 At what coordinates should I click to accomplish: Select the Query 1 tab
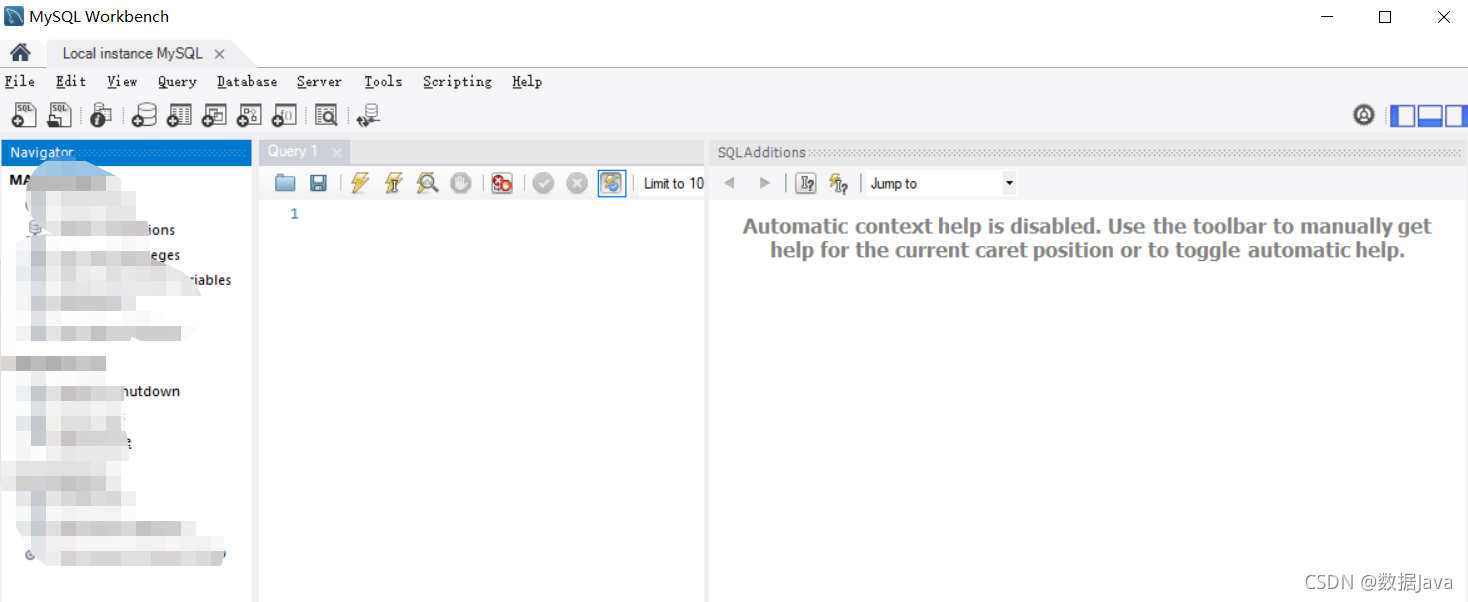point(292,151)
